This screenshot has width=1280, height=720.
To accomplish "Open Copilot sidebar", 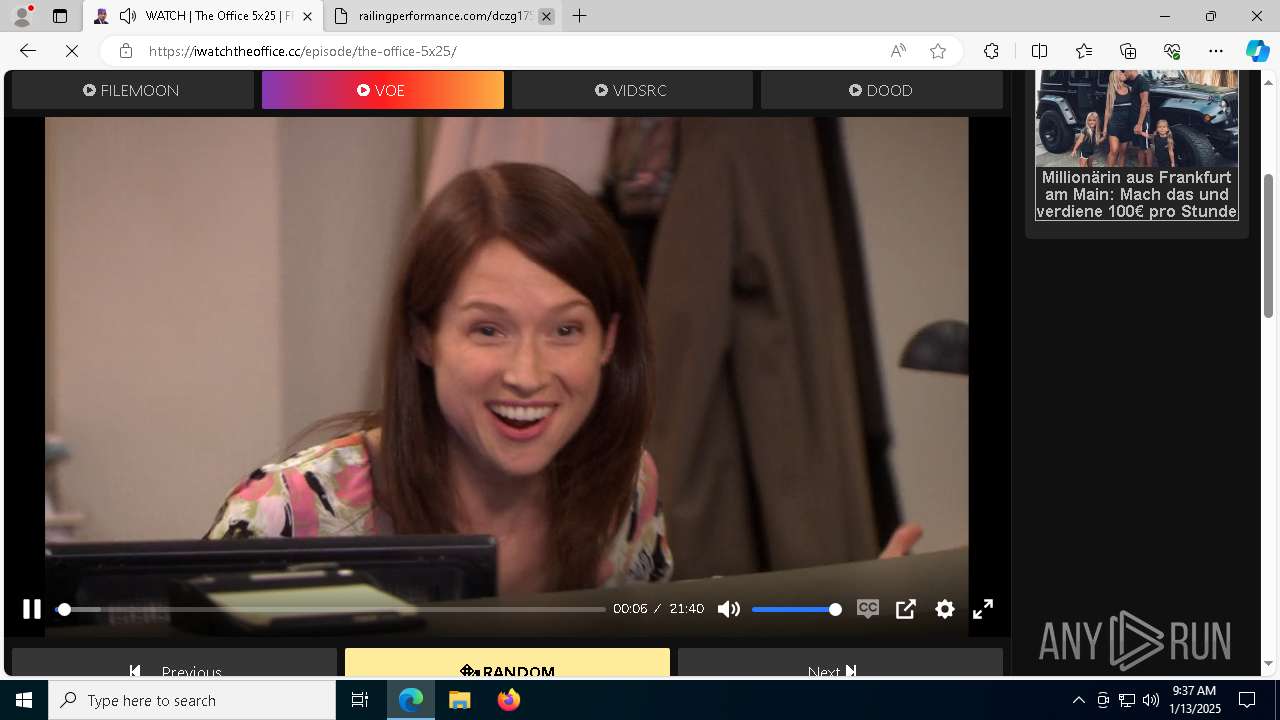I will [1257, 51].
